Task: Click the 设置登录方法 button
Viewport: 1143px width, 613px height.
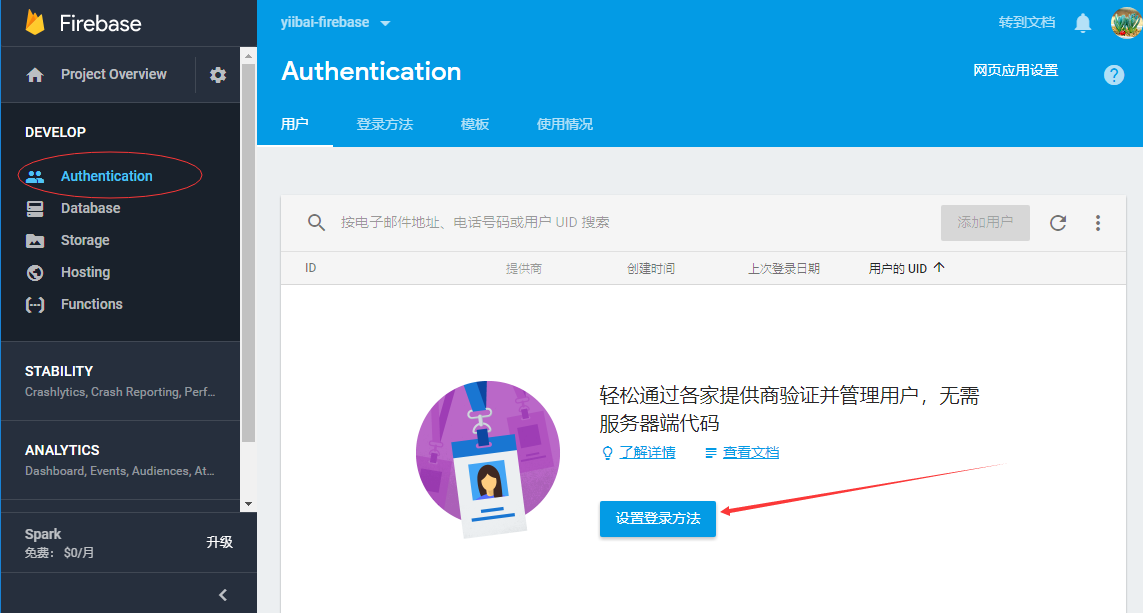Action: click(658, 519)
